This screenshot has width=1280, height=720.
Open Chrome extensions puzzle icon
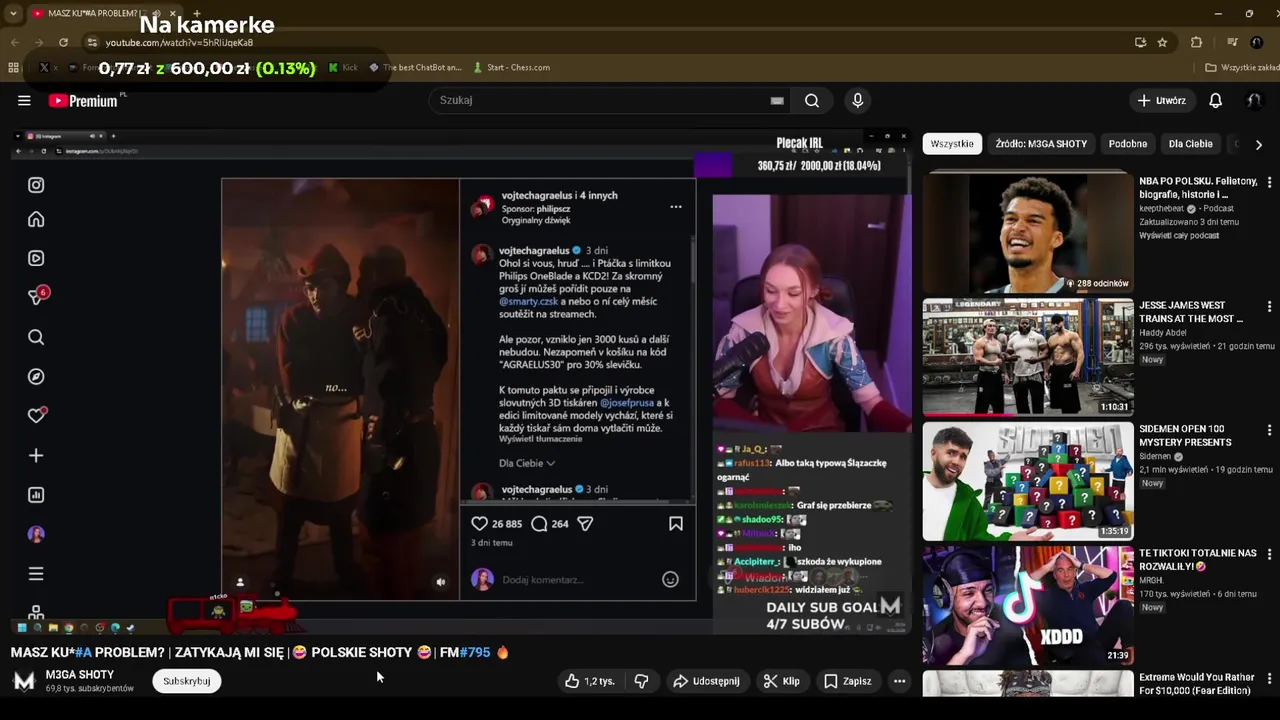point(1196,42)
